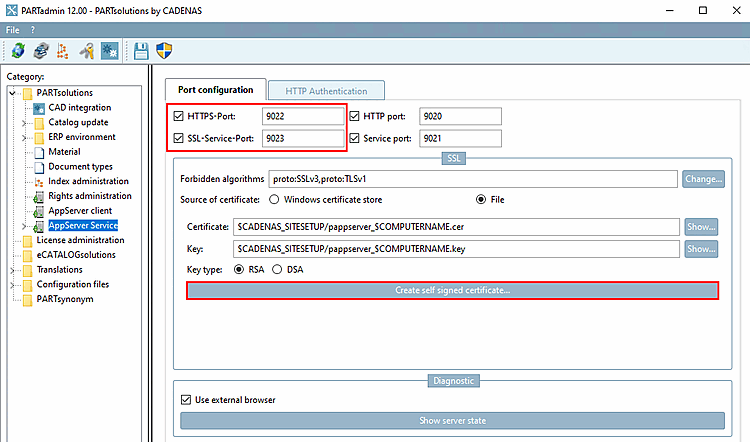The height and width of the screenshot is (442, 750).
Task: Click the globe refresh toolbar icon
Action: click(19, 50)
